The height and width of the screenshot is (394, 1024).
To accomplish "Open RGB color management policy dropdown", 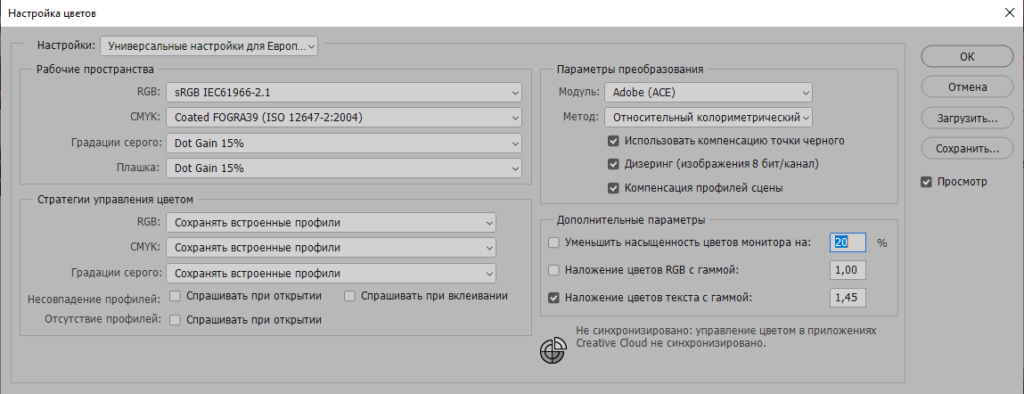I will click(x=330, y=223).
